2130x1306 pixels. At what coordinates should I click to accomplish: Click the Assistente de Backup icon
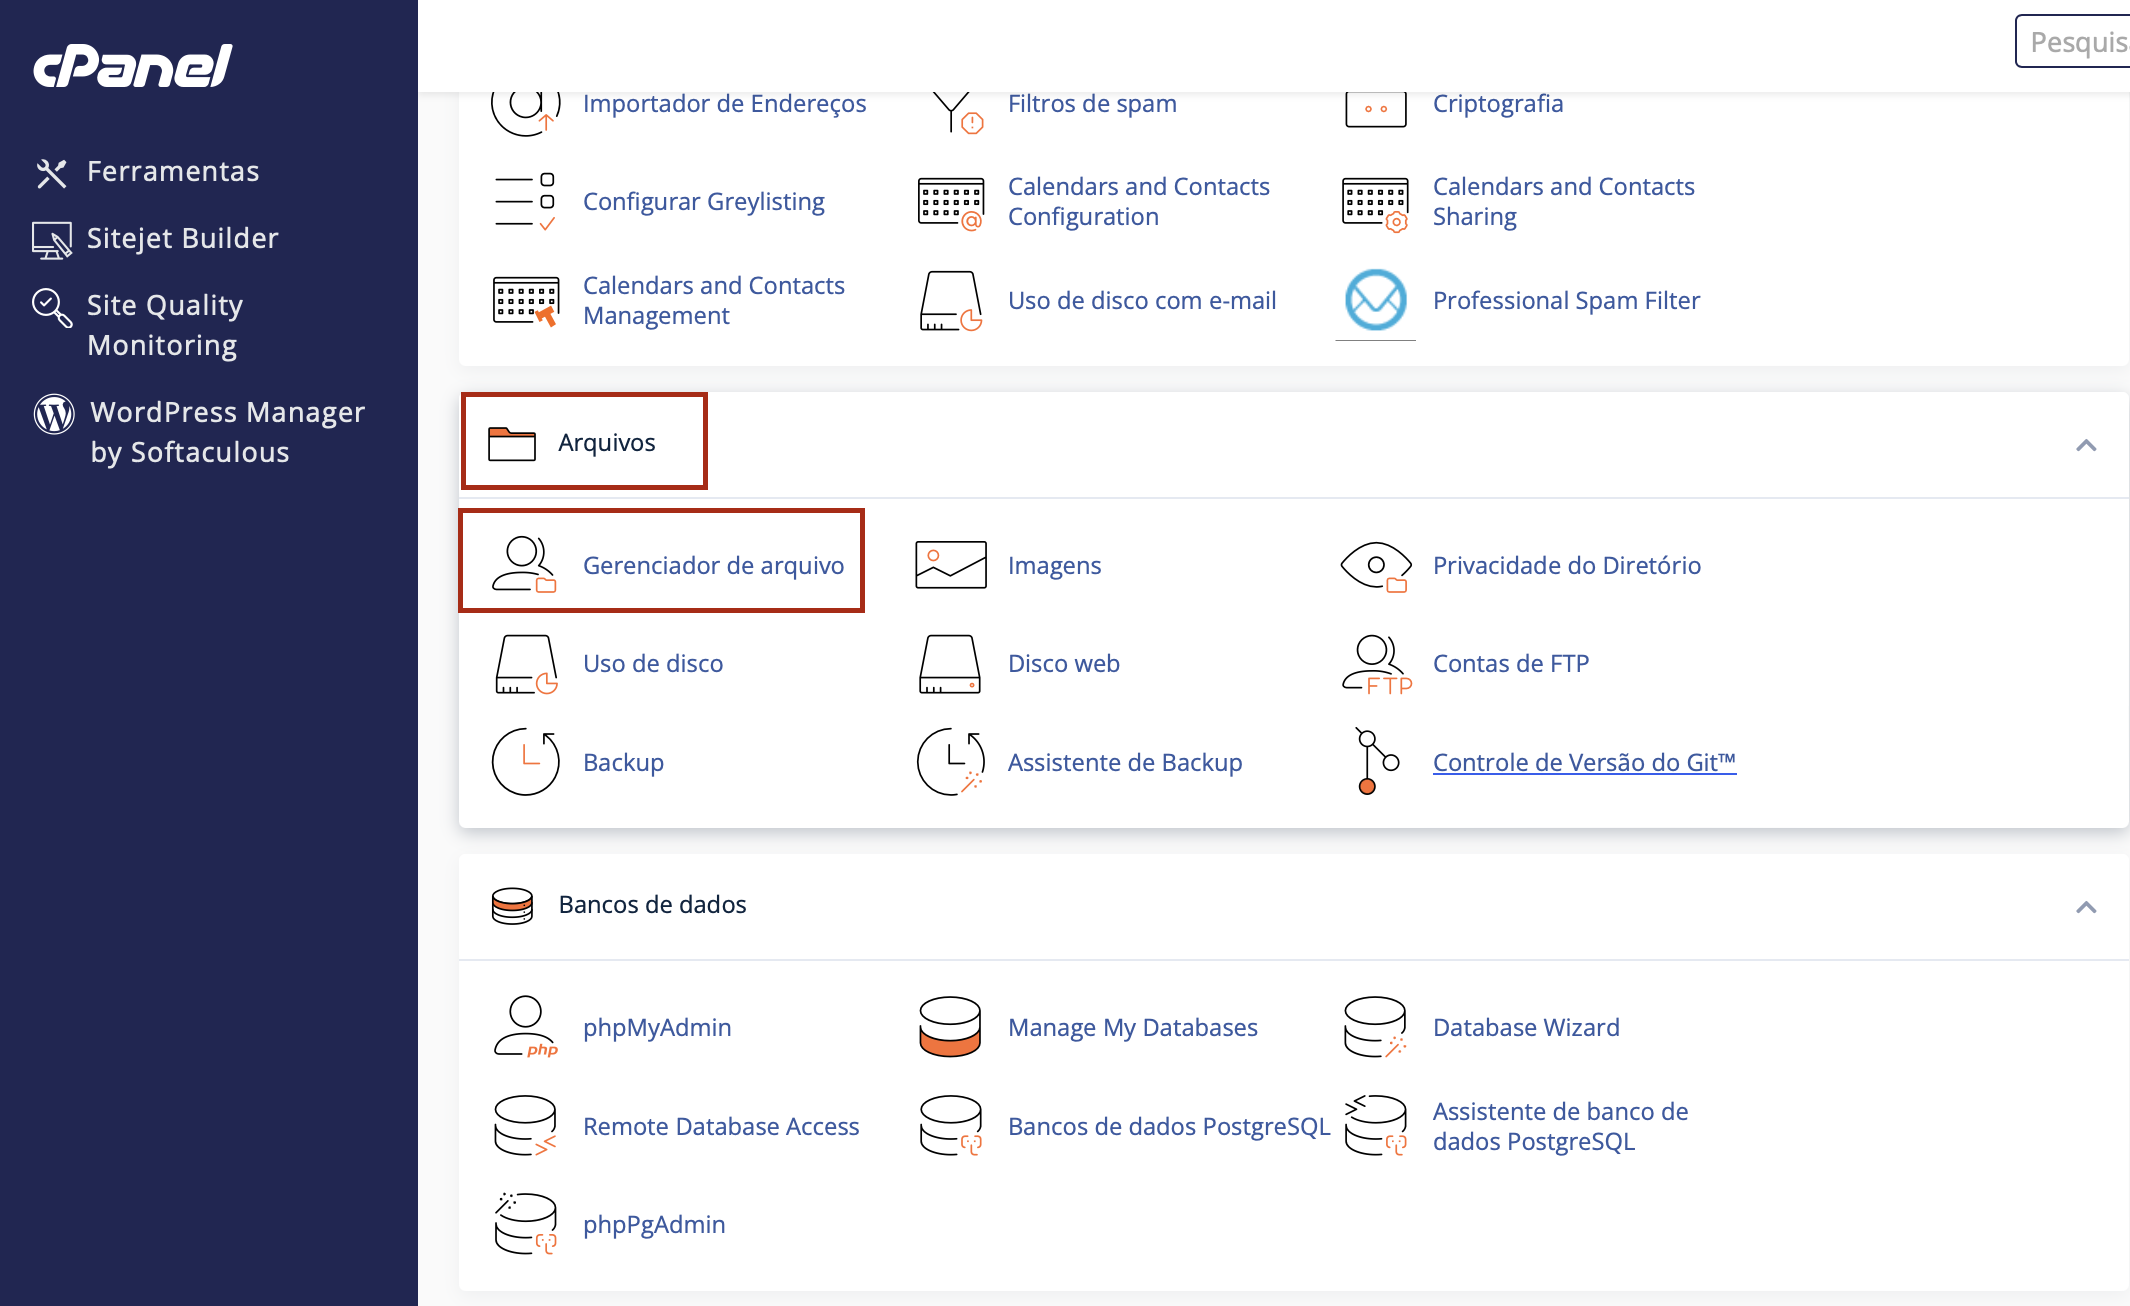[950, 762]
